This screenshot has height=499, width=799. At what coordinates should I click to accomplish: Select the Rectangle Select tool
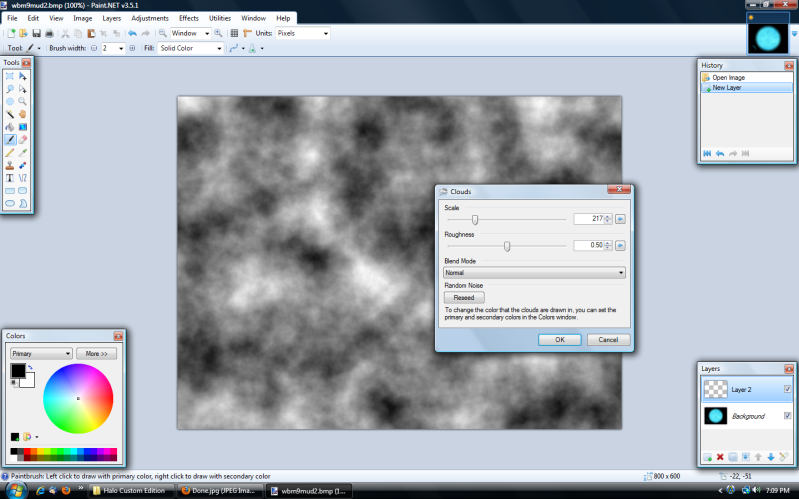coord(10,76)
